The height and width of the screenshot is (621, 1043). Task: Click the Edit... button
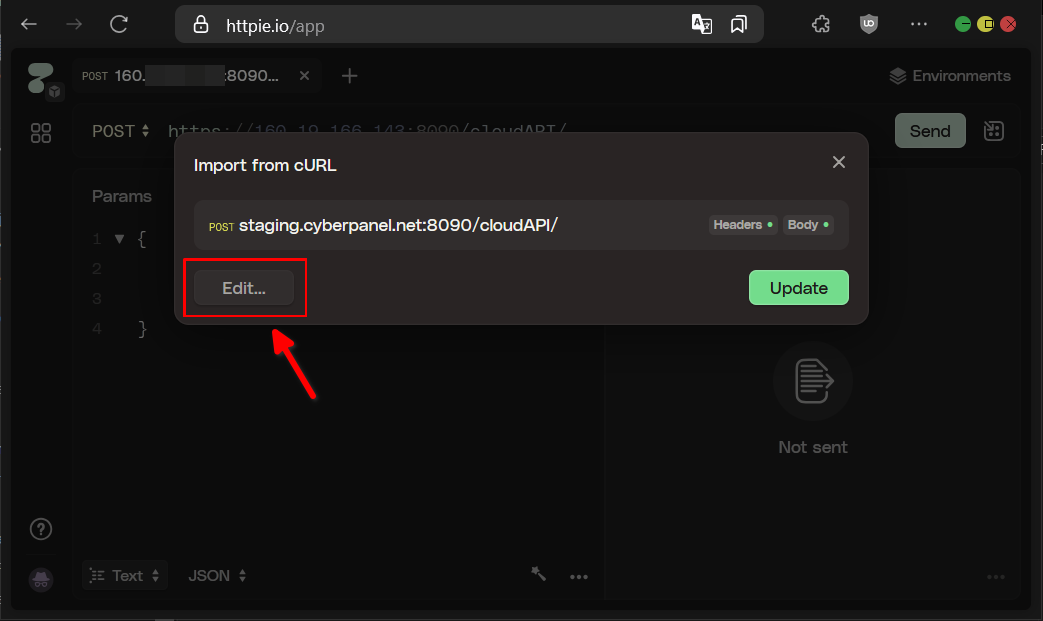[x=244, y=288]
